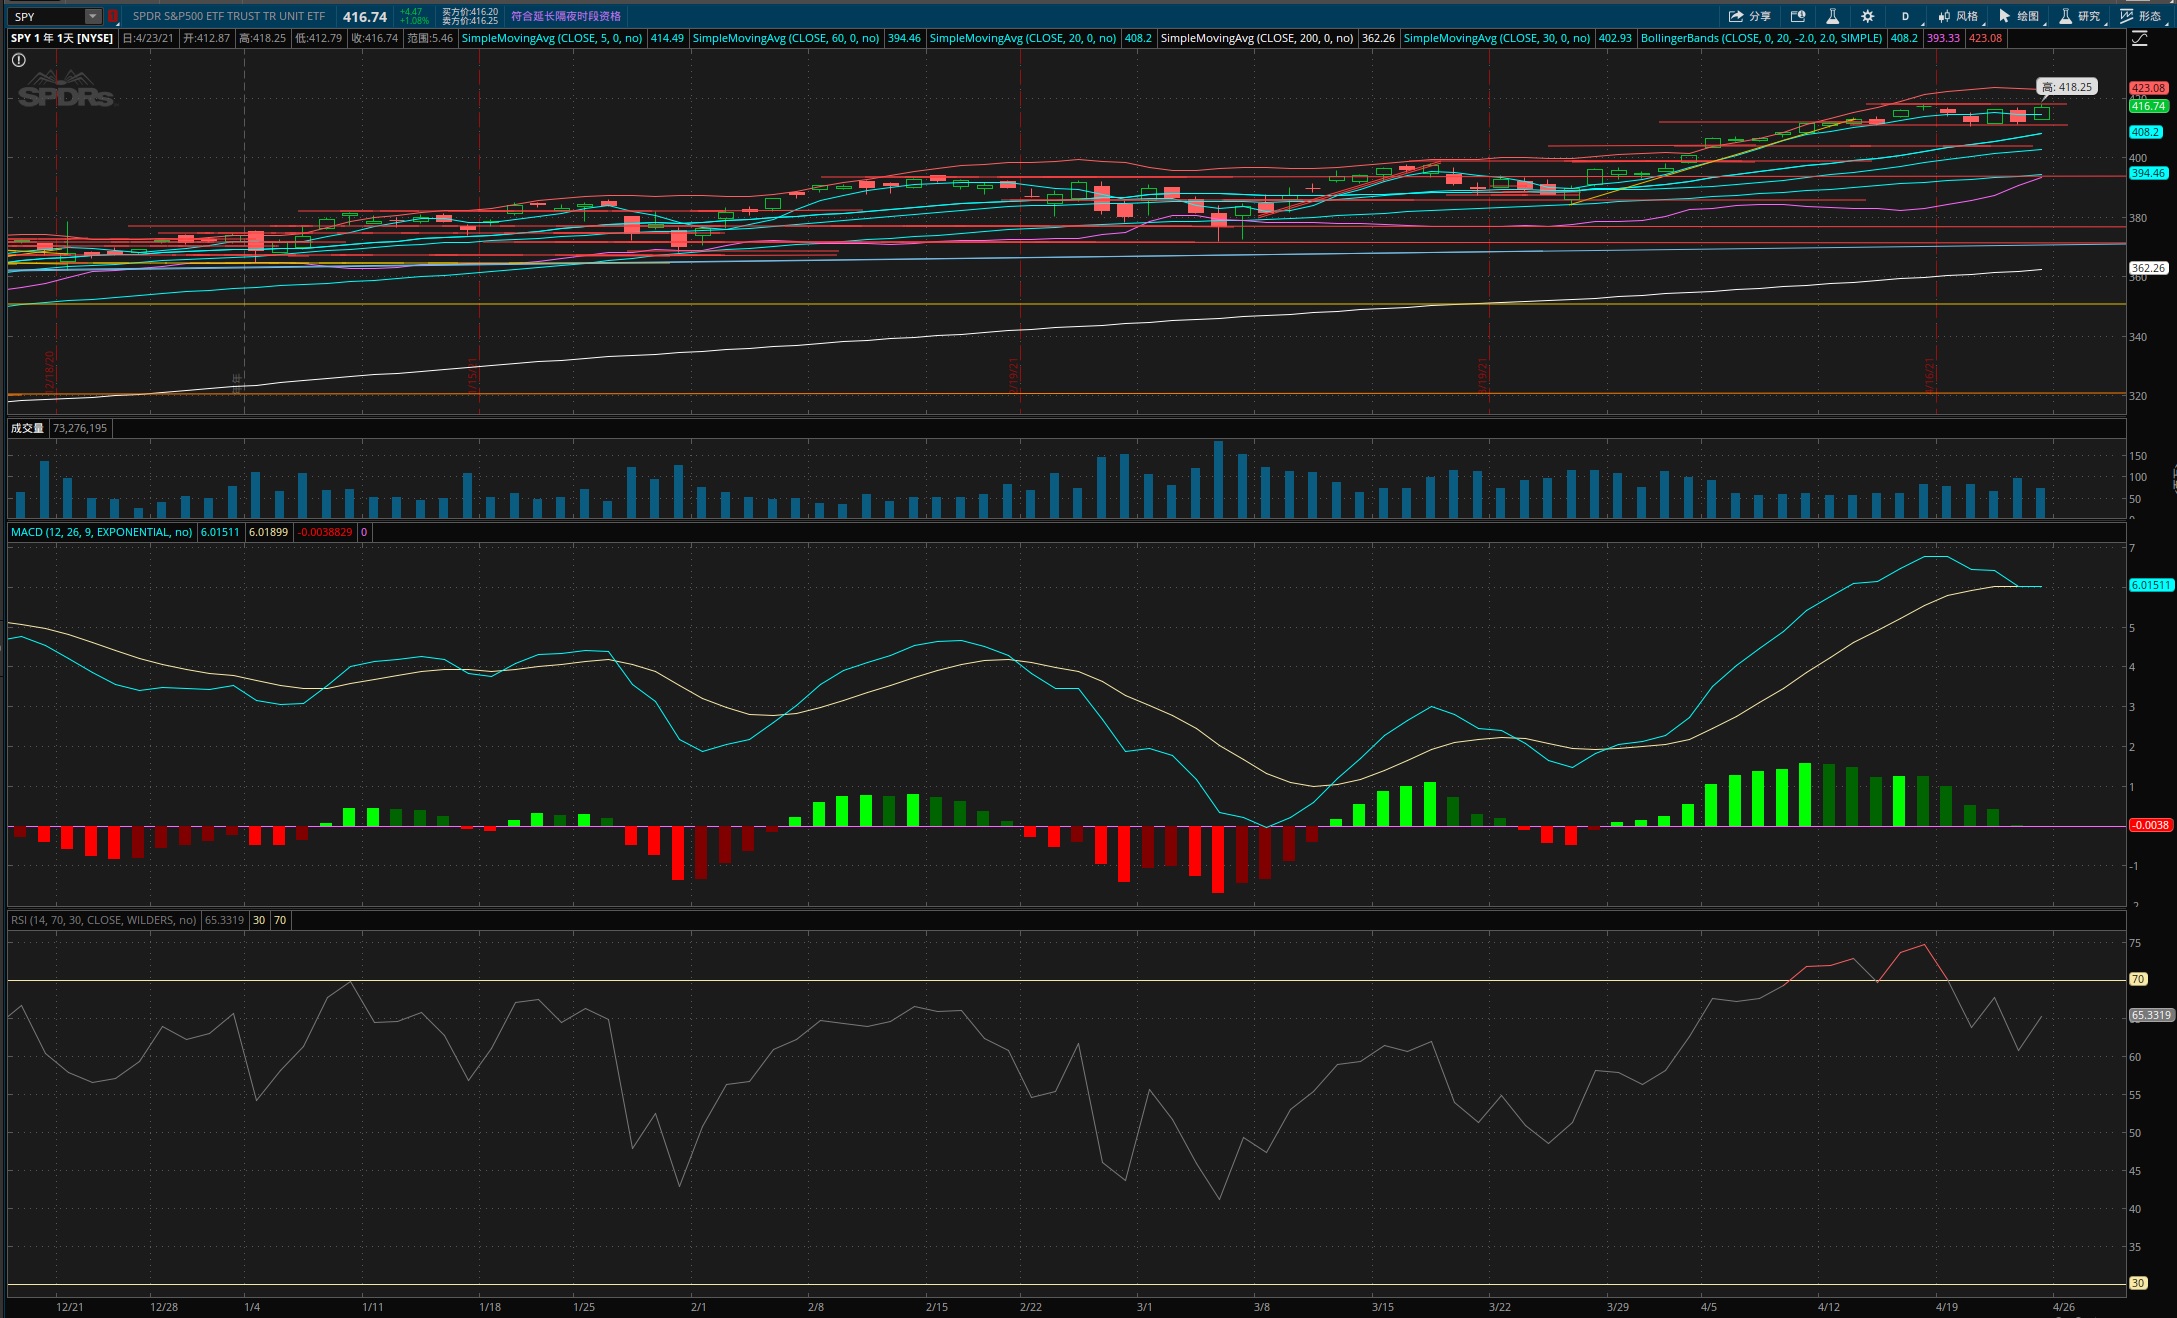The height and width of the screenshot is (1318, 2177).
Task: Click the drawing set icon at top right
Action: [x=2139, y=39]
